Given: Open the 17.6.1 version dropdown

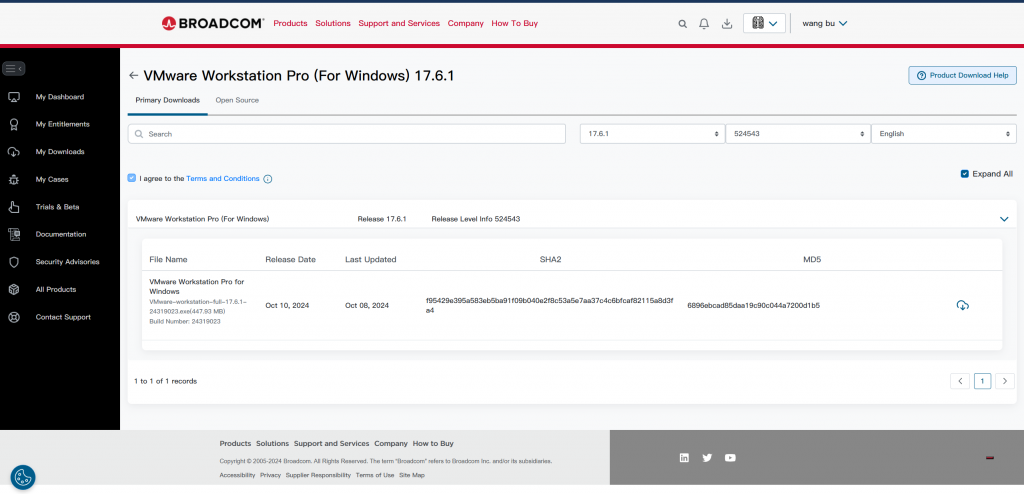Looking at the screenshot, I should point(652,134).
